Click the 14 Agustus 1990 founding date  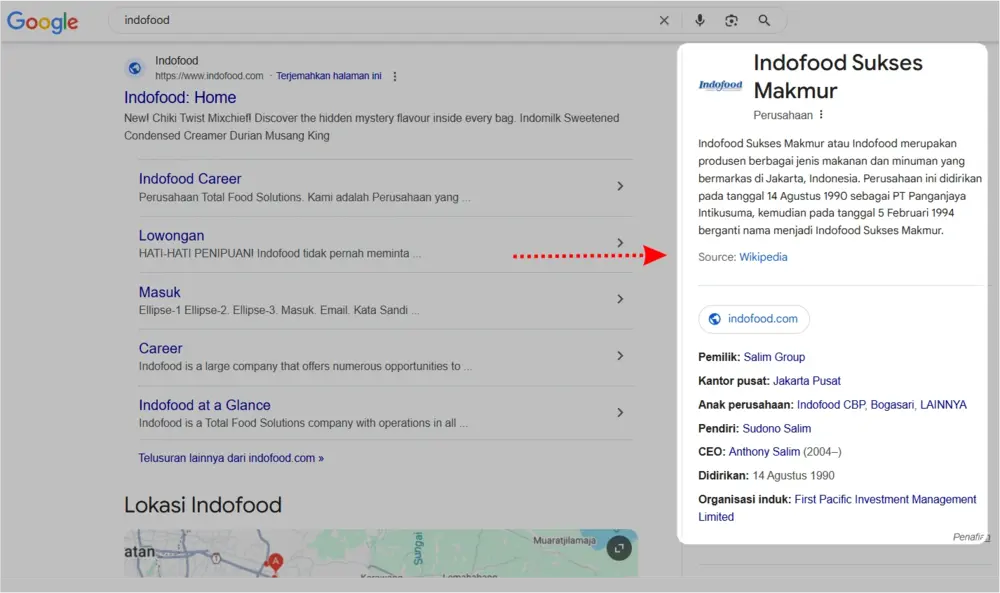pyautogui.click(x=793, y=476)
